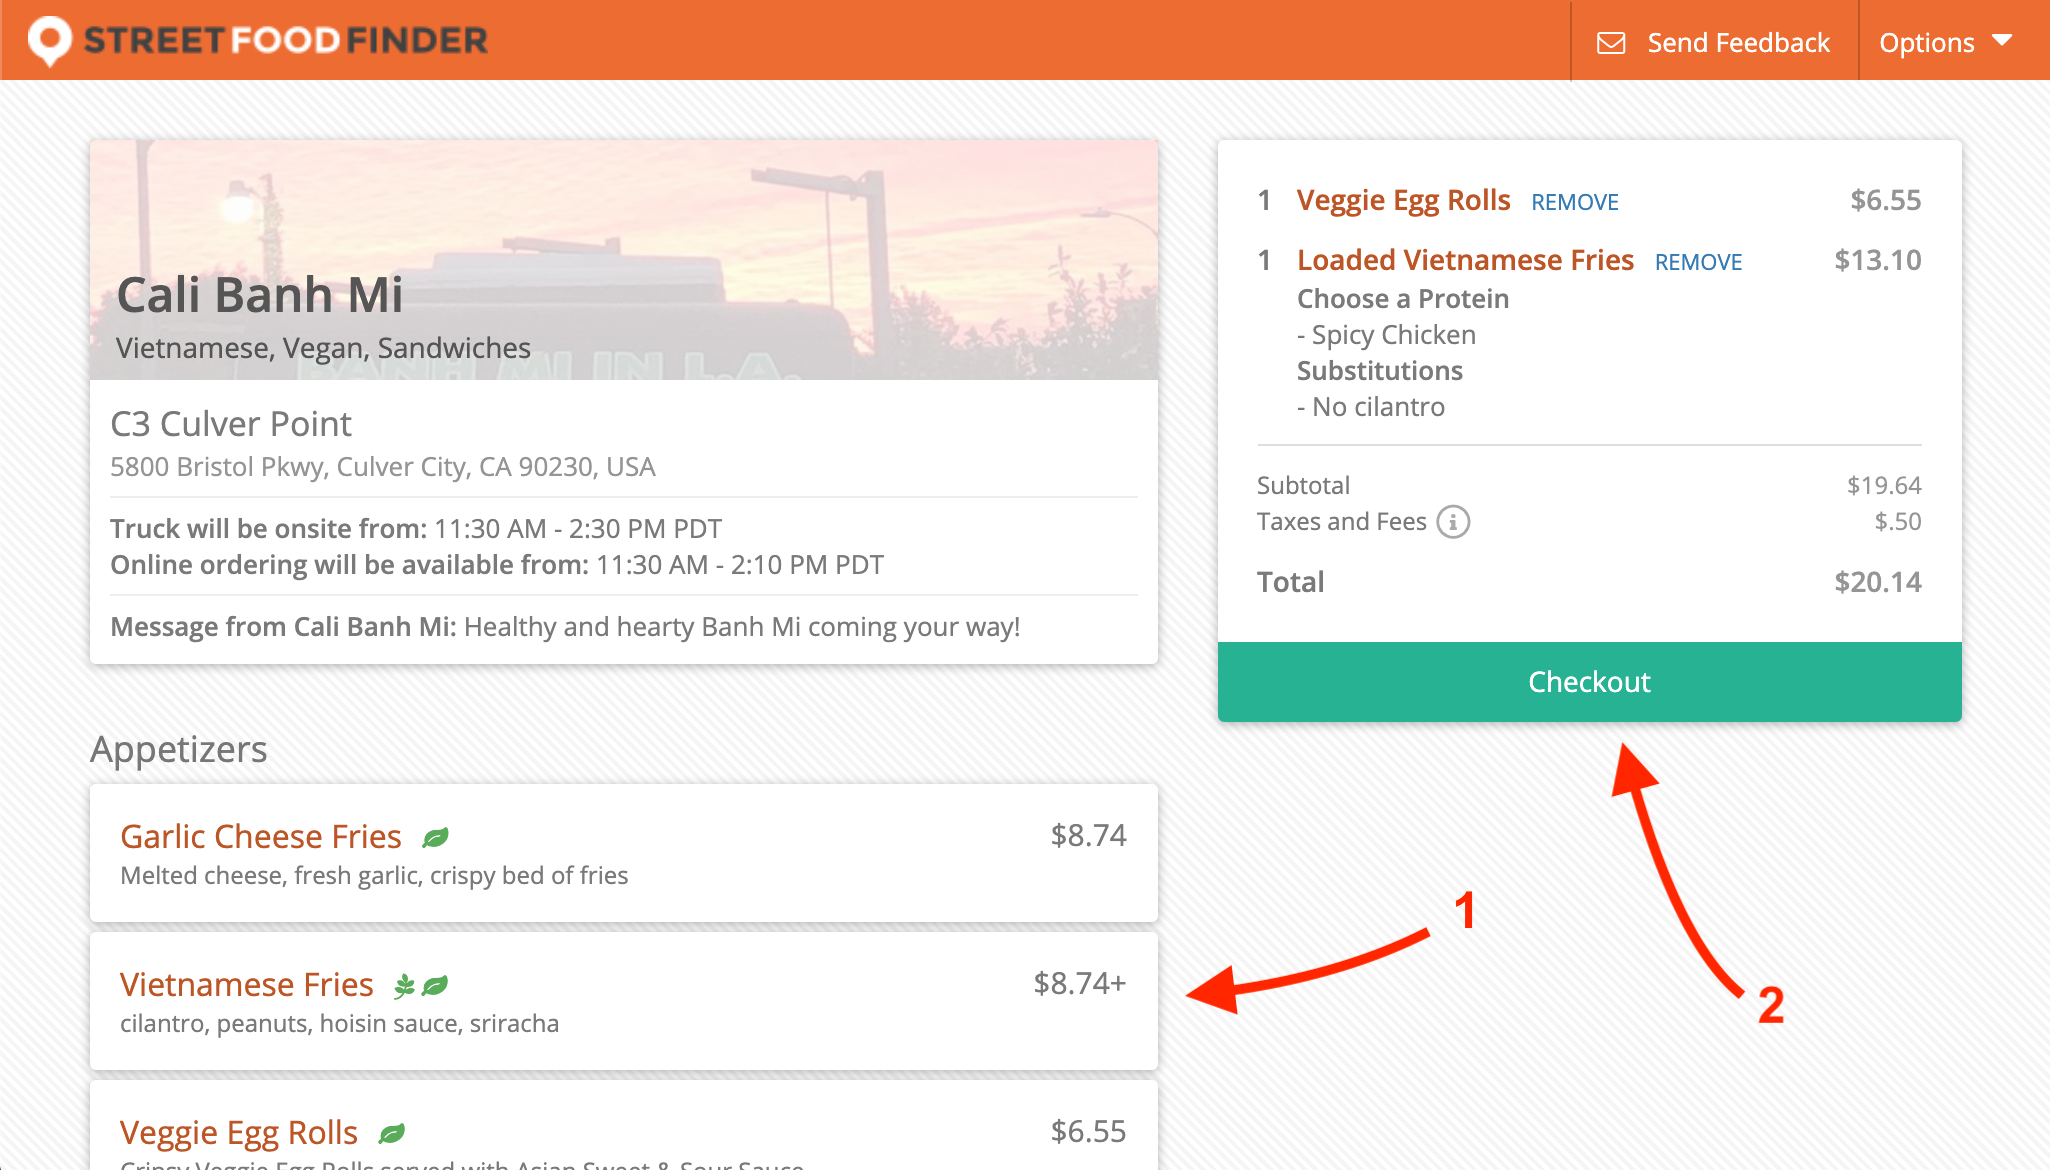Click the sprout icon beside Vietnamese Fries
Screen dimensions: 2050x1170
[402, 984]
